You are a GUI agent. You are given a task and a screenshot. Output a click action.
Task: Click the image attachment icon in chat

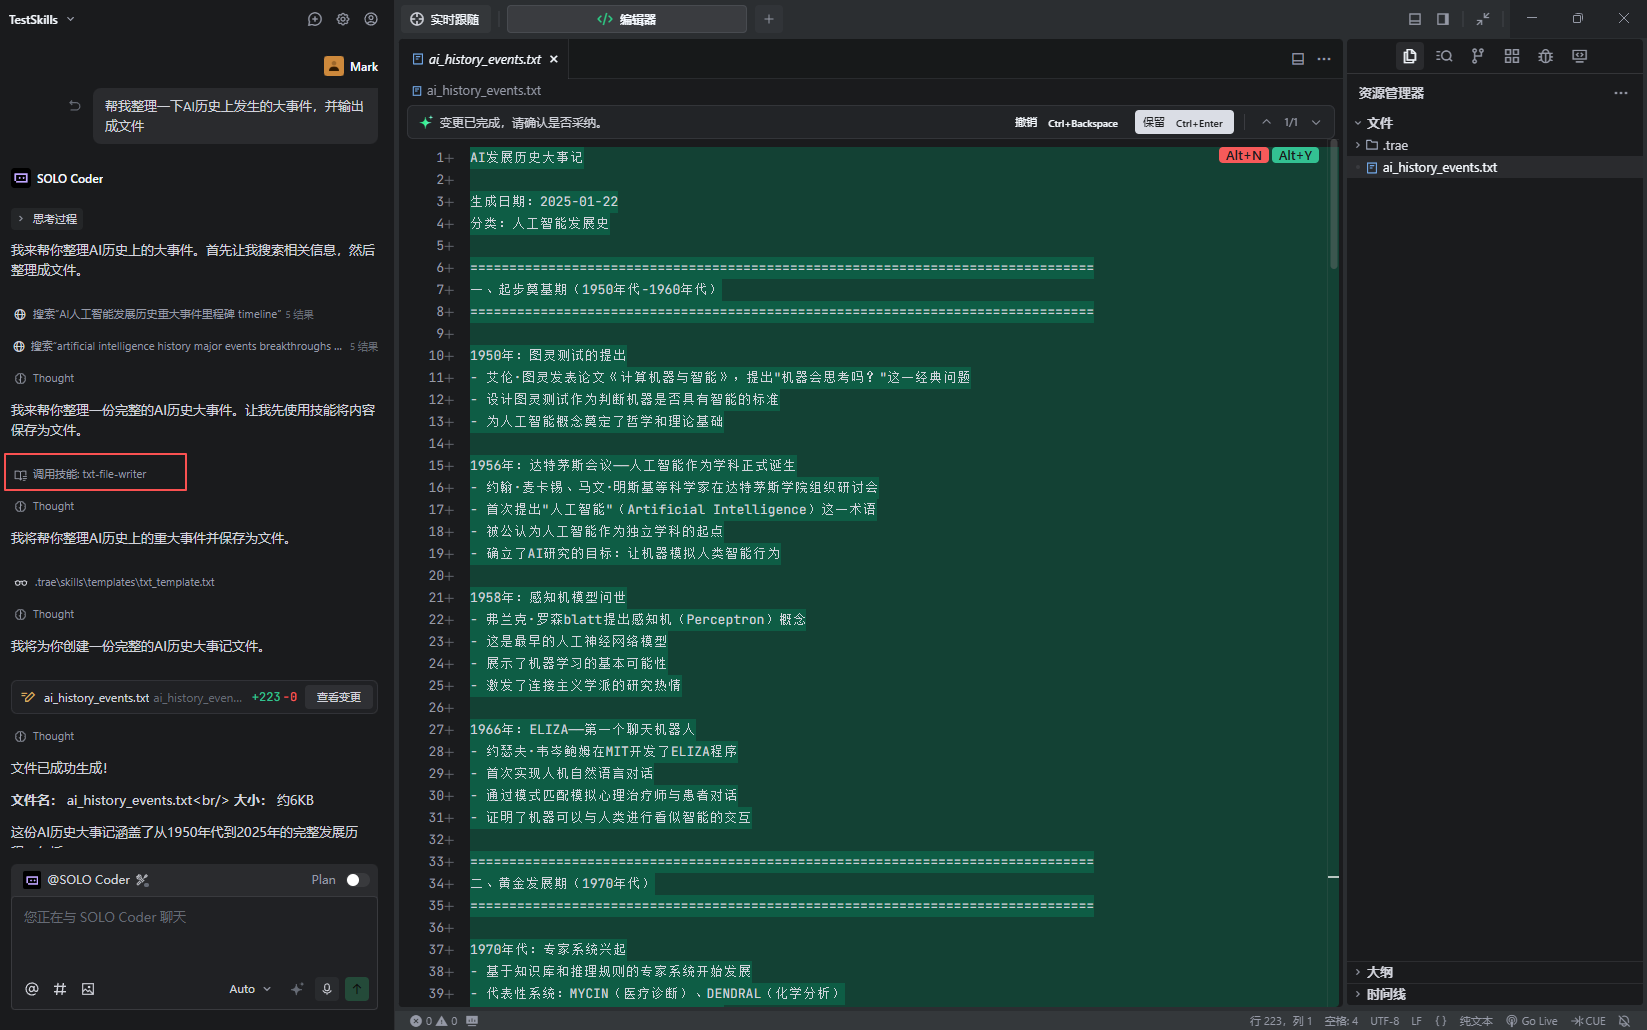pos(88,989)
